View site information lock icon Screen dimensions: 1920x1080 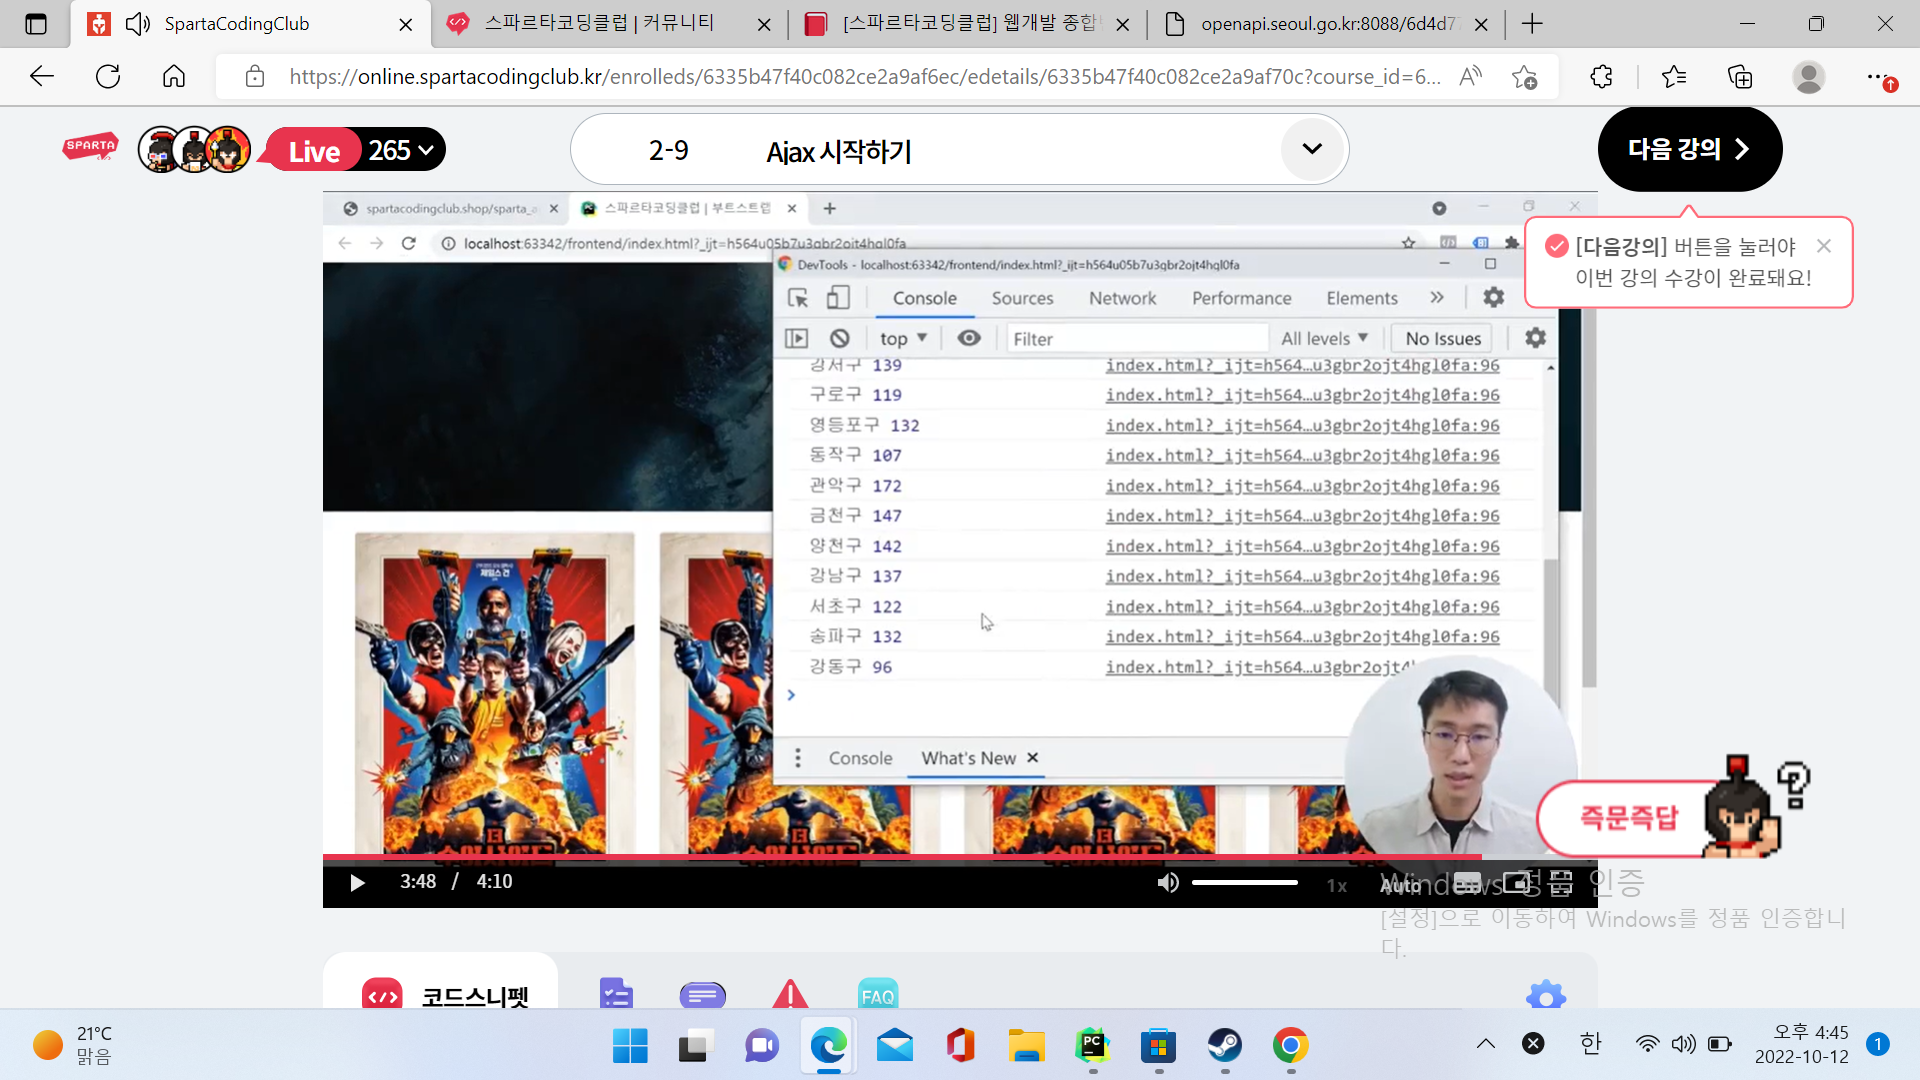(255, 76)
